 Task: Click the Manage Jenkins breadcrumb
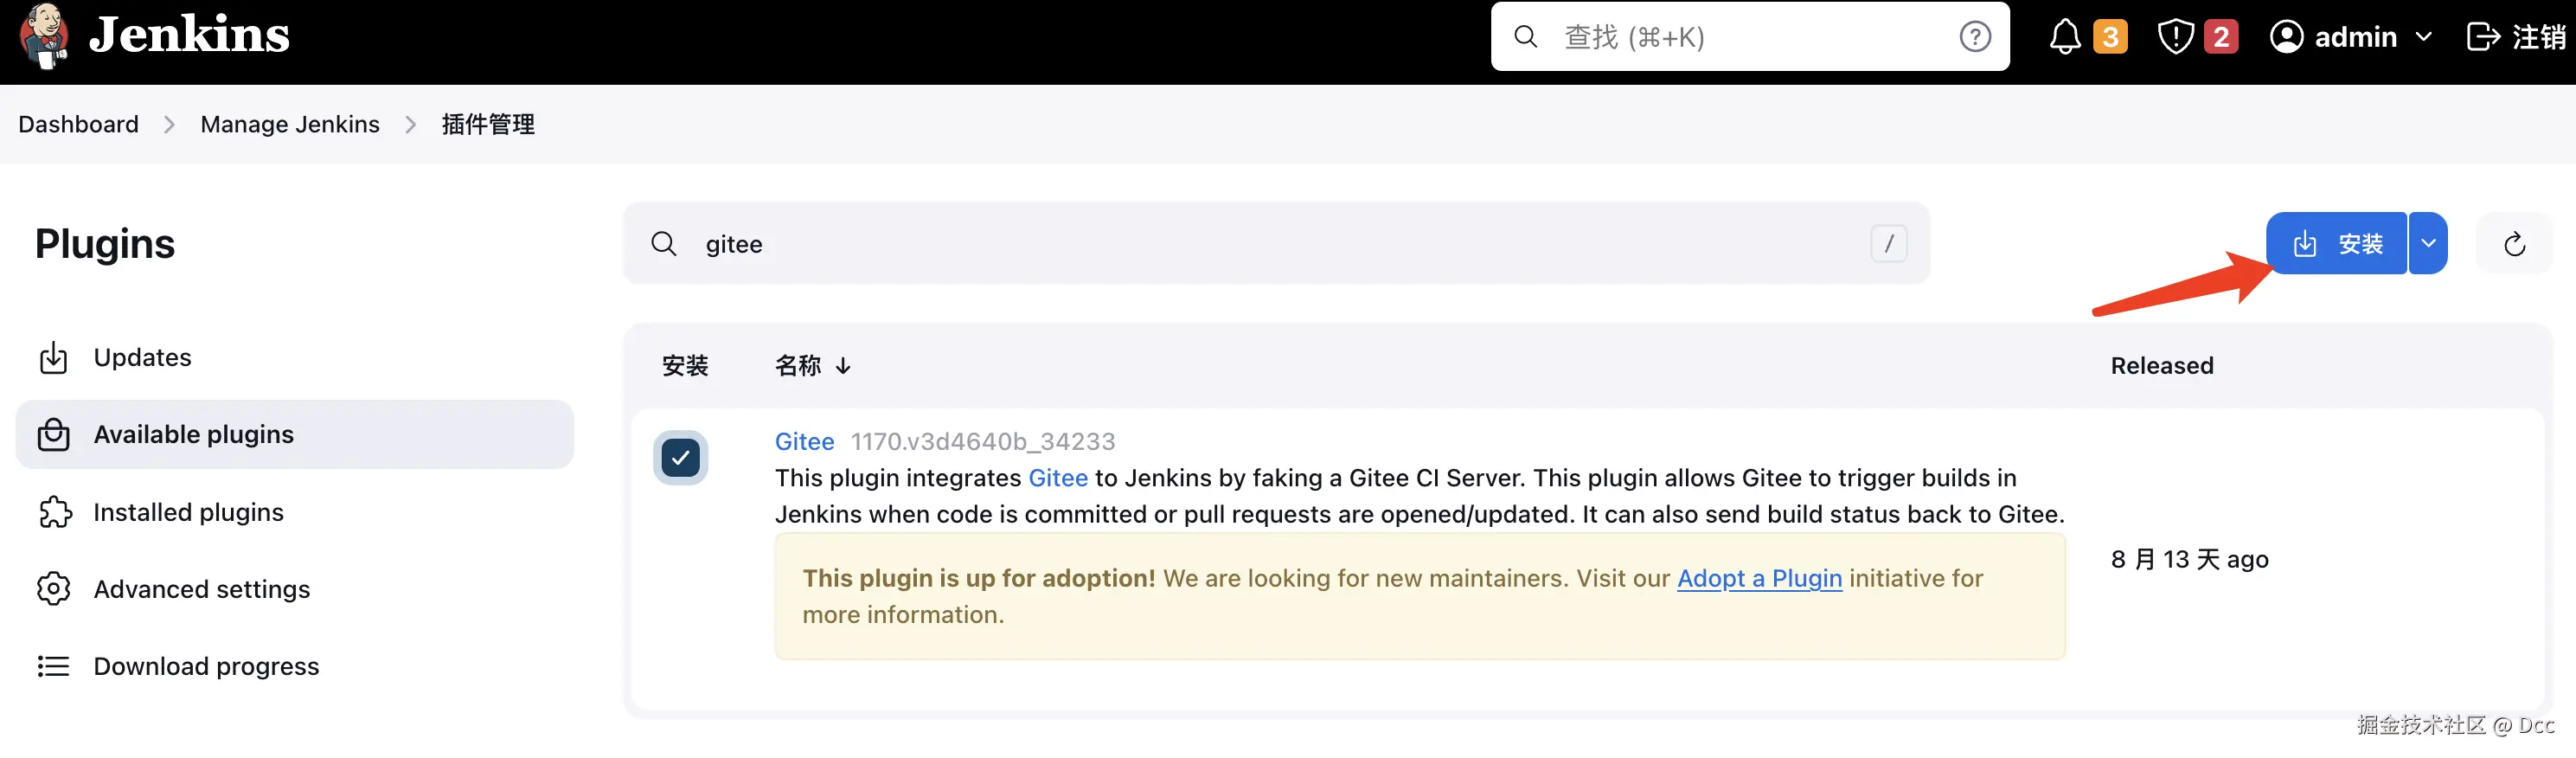coord(290,125)
